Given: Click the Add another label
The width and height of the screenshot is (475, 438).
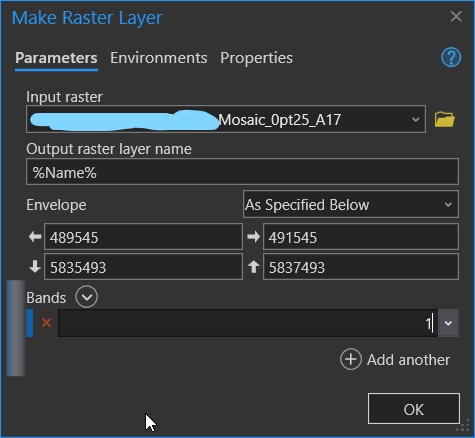Looking at the screenshot, I should click(408, 360).
